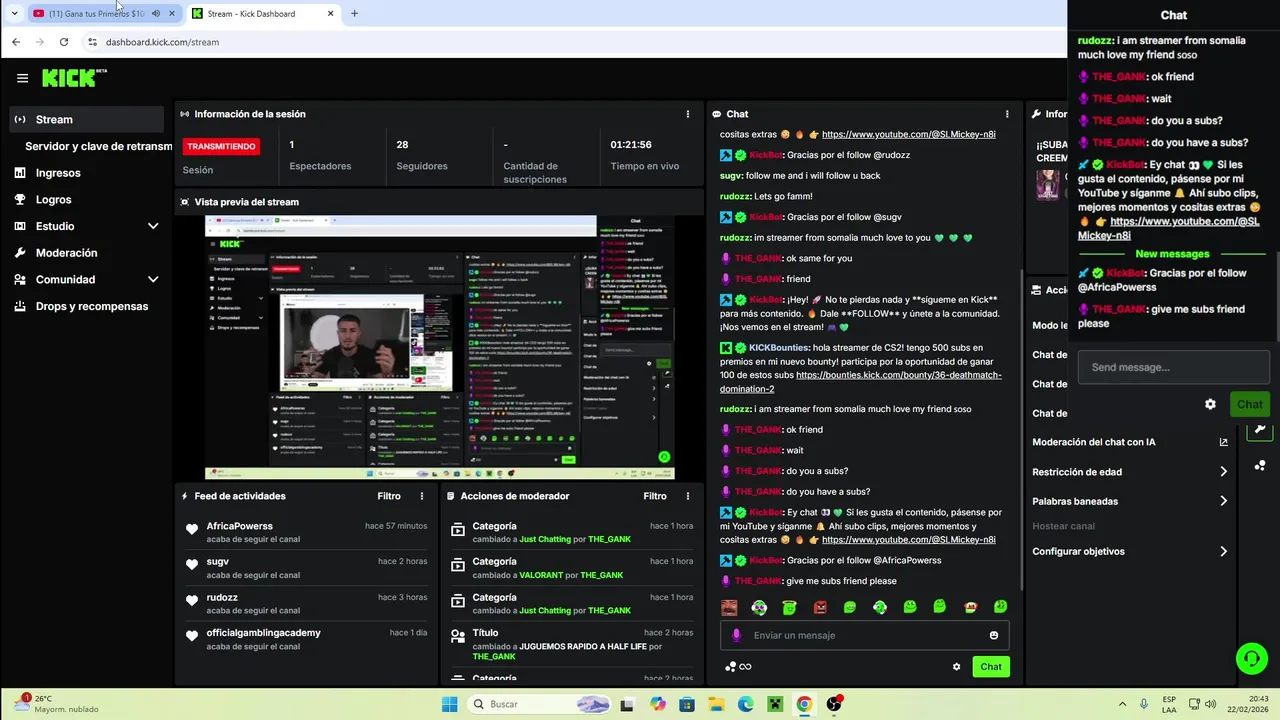This screenshot has height=720, width=1280.
Task: Reload the dashboard page
Action: click(x=64, y=42)
